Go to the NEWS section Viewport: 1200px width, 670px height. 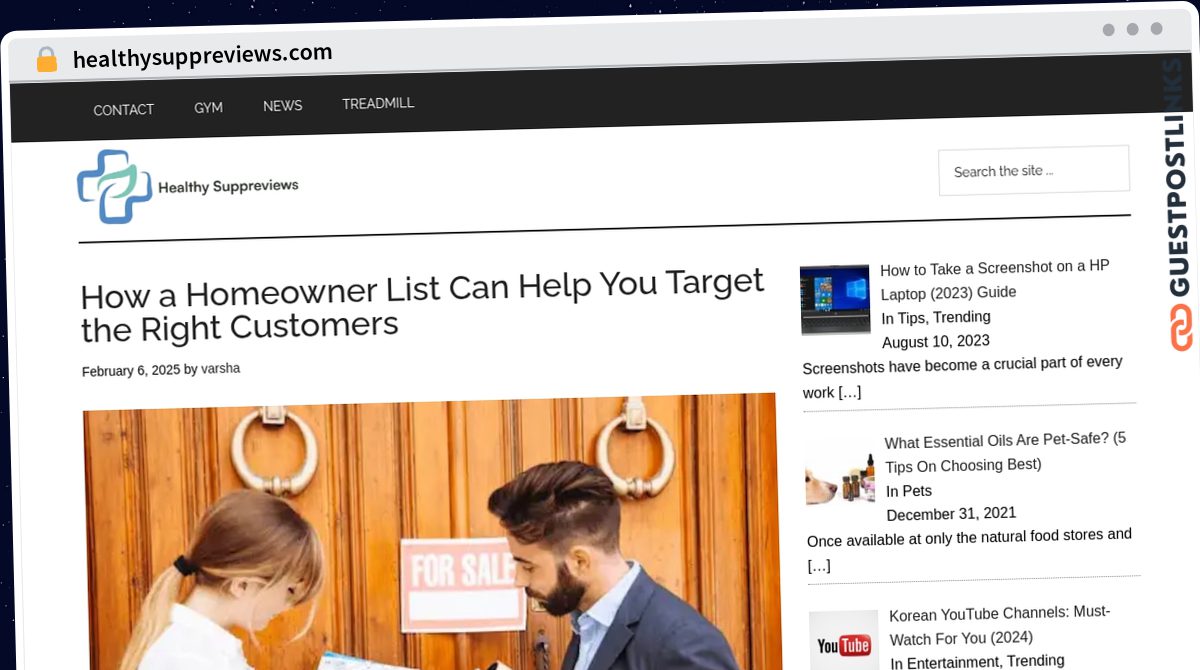282,105
